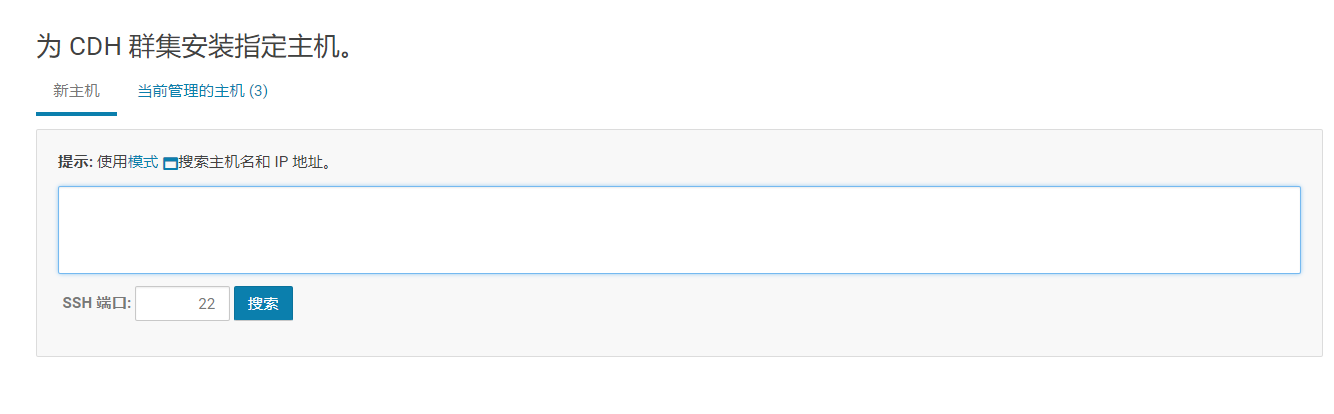Start the host search with 搜索
The image size is (1334, 414).
pos(263,304)
